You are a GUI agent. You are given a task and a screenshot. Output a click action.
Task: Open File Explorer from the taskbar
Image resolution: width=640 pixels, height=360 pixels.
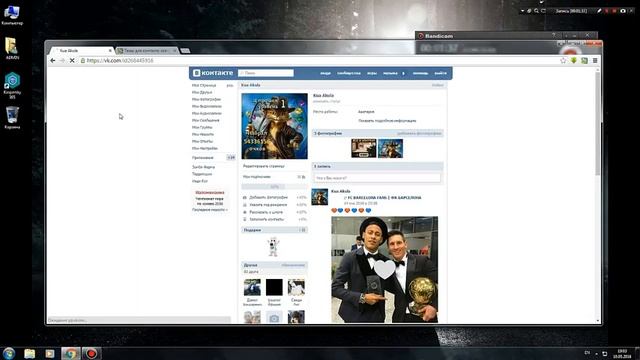29,353
